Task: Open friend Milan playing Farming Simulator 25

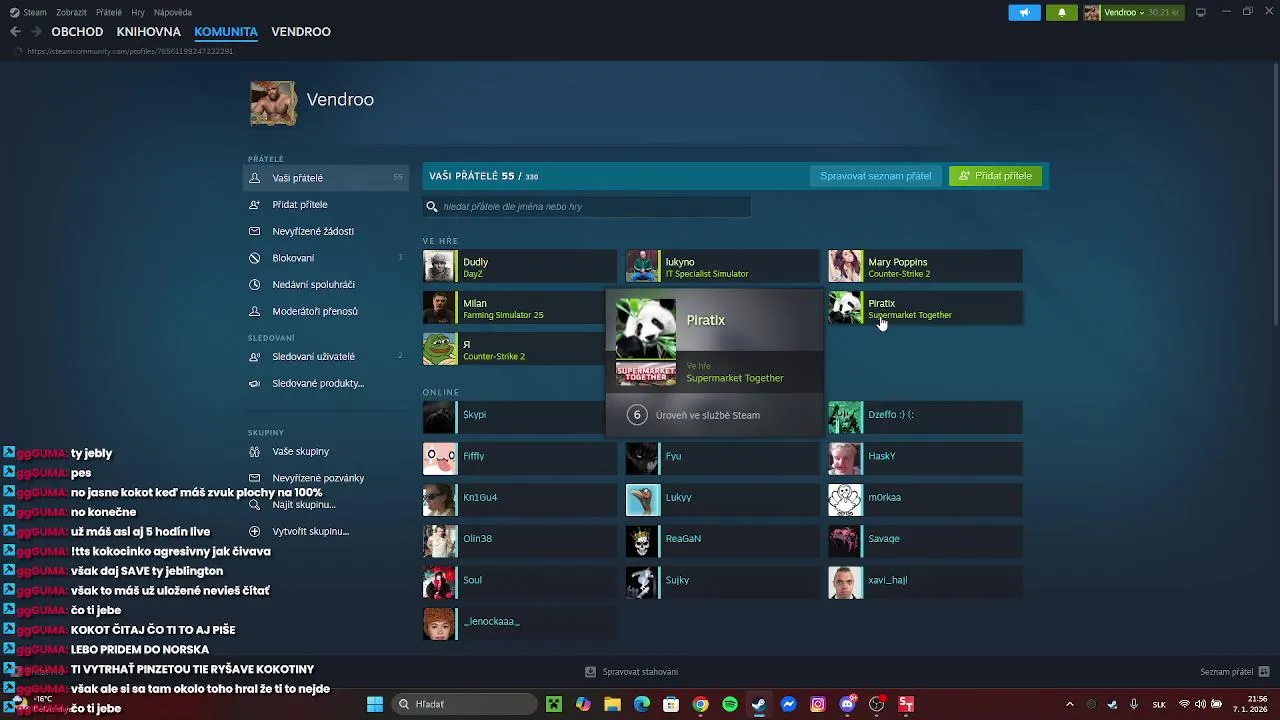Action: [514, 308]
